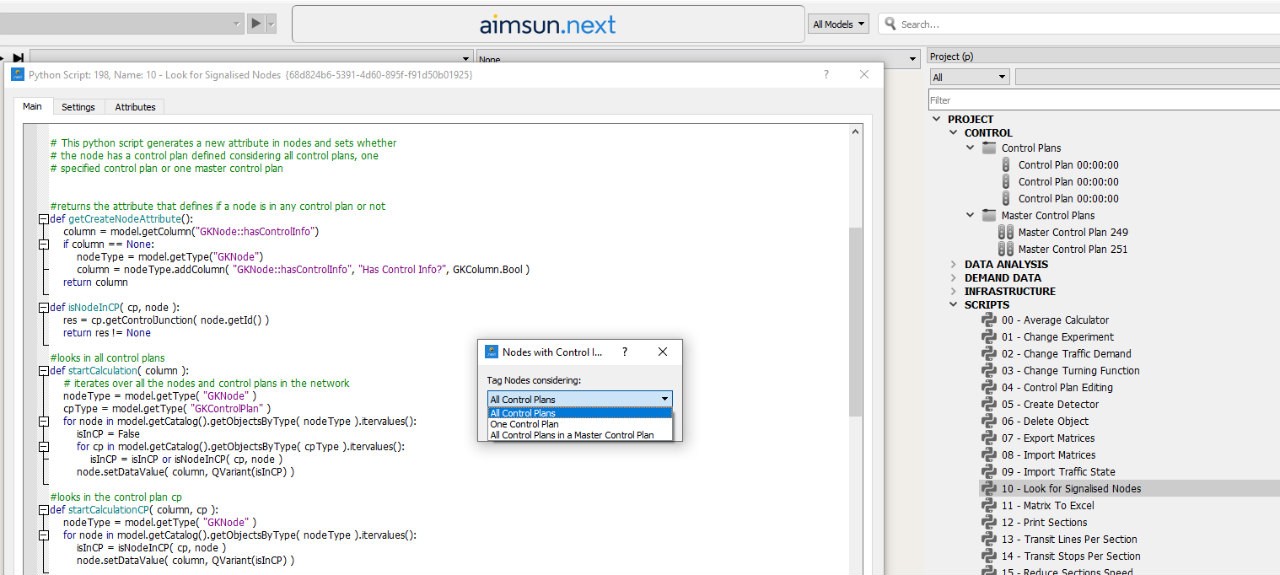Screen dimensions: 1280x575
Task: Select 11 - Matrix To Excel script
Action: pos(1048,506)
